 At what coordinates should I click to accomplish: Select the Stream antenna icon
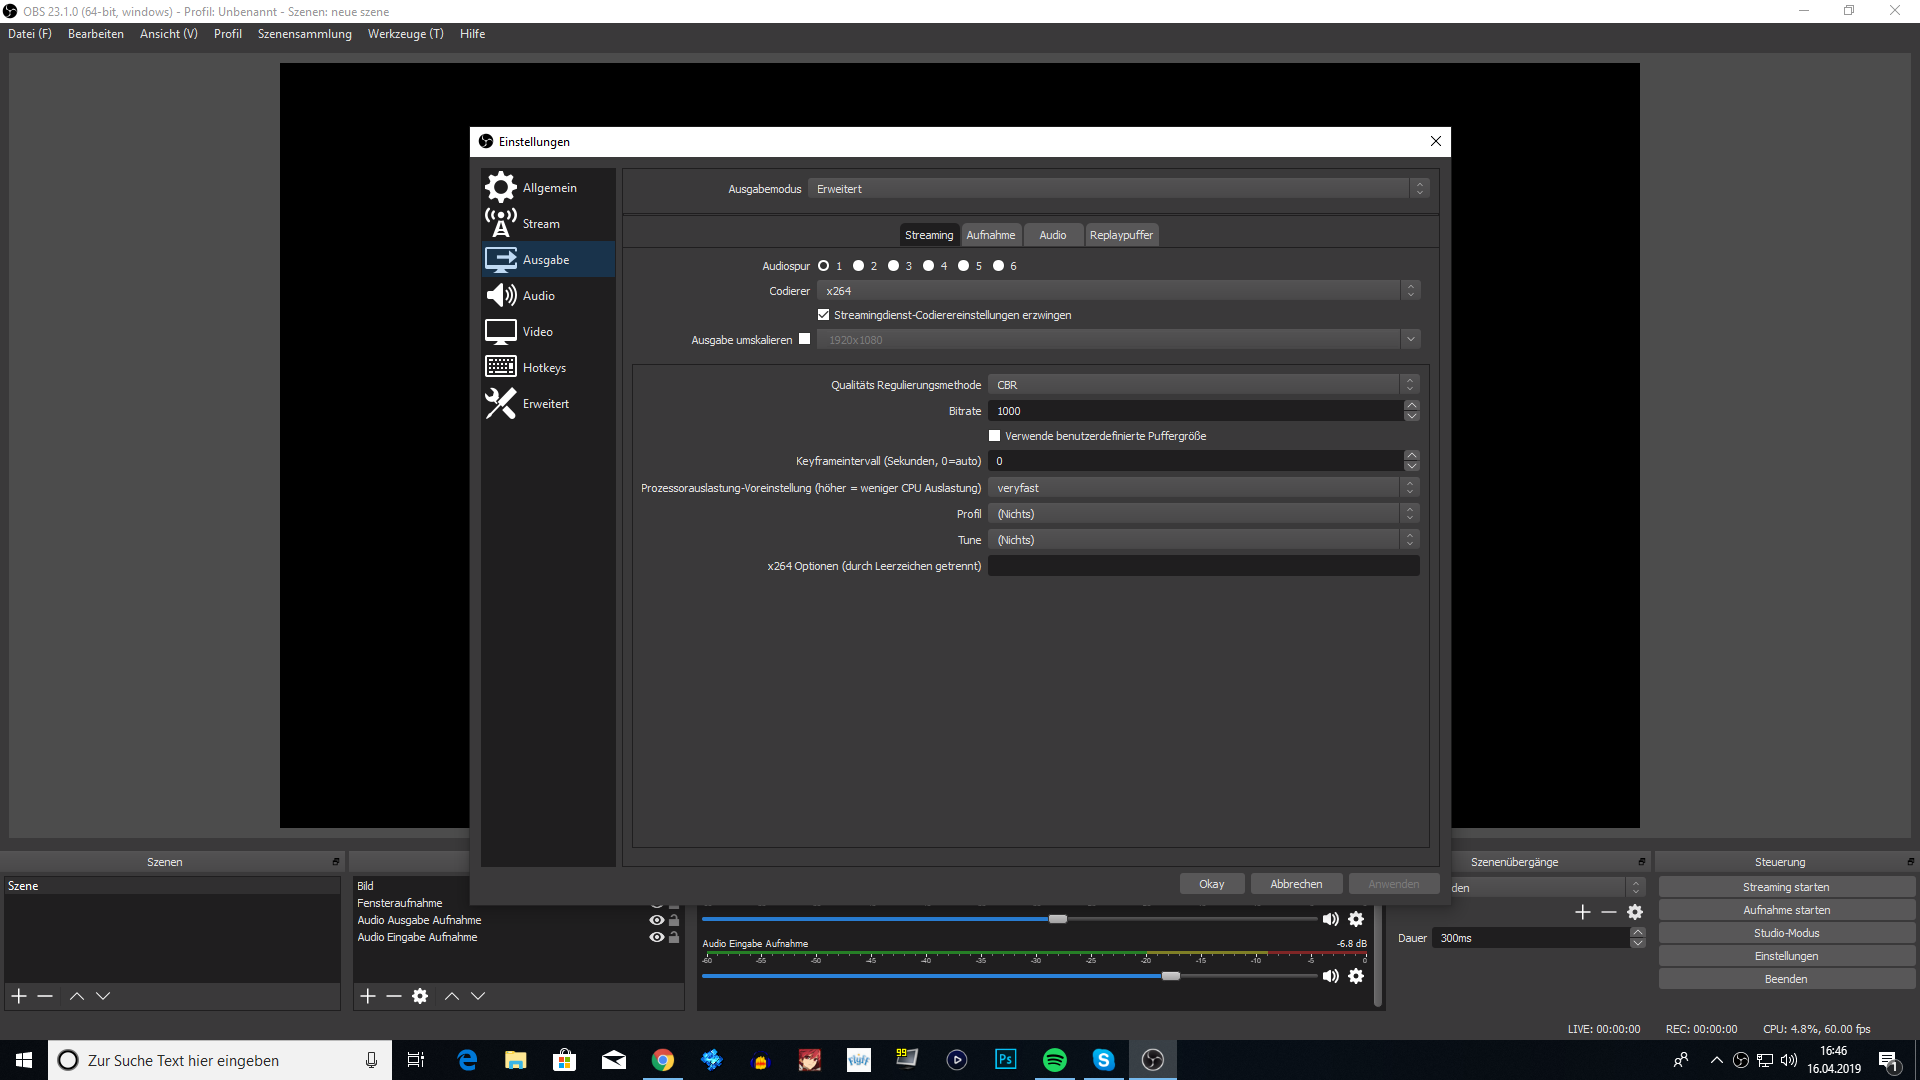(500, 223)
